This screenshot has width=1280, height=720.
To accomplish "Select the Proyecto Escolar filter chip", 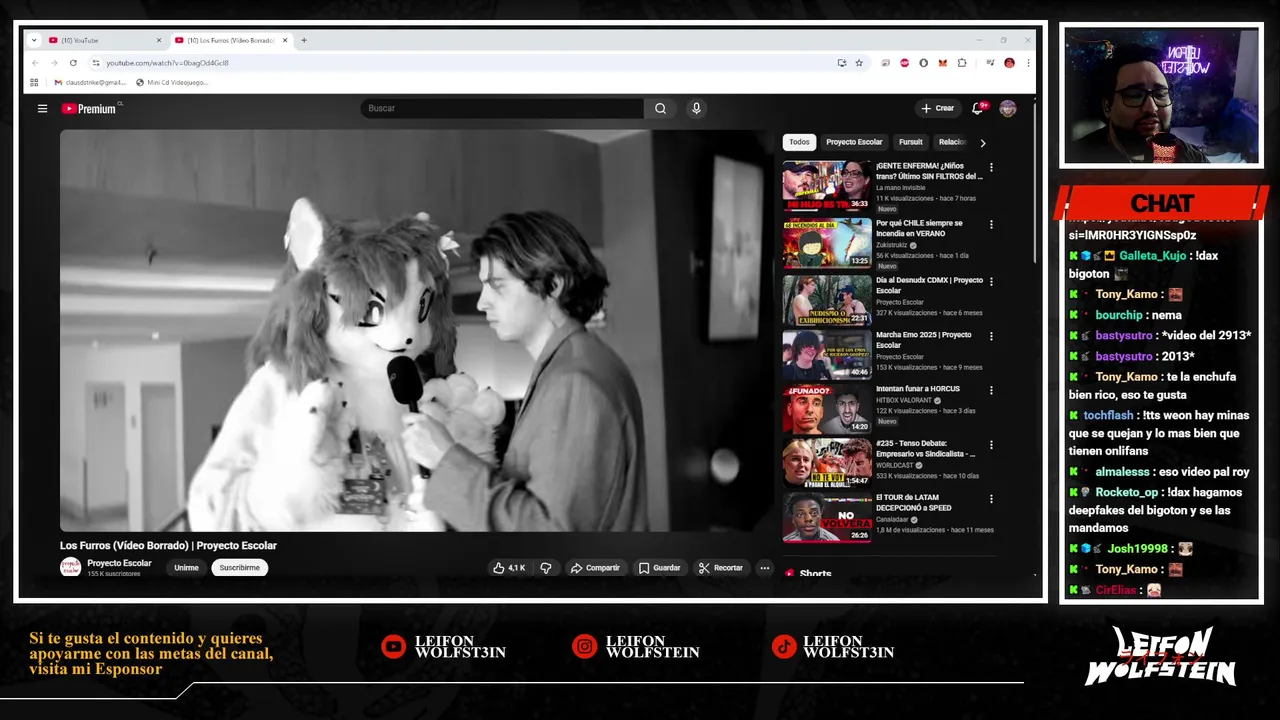I will click(x=854, y=142).
